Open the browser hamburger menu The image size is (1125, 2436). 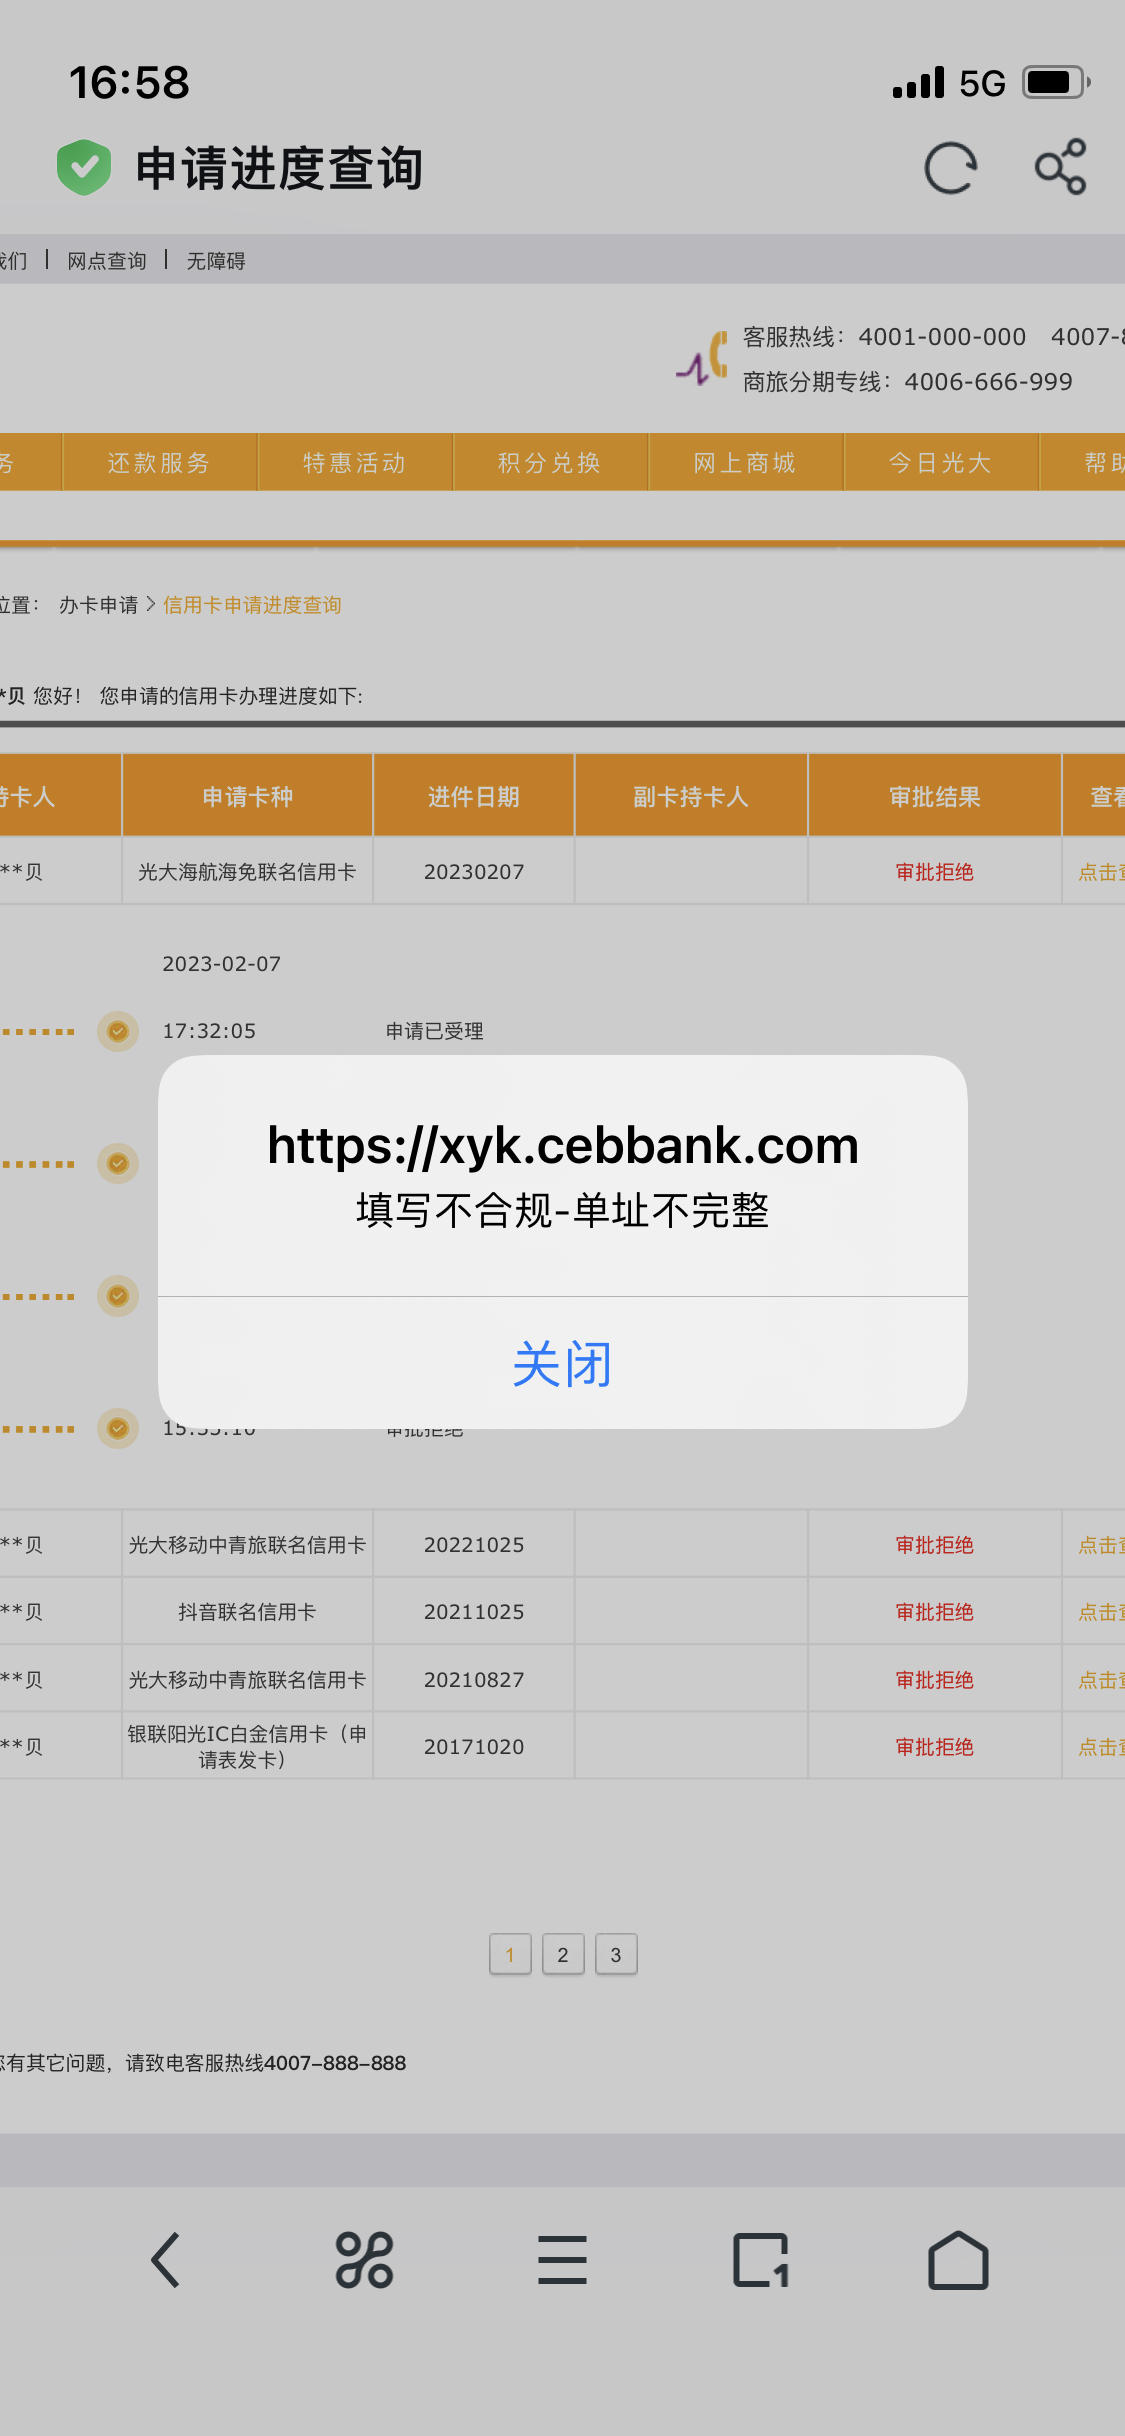[562, 2260]
